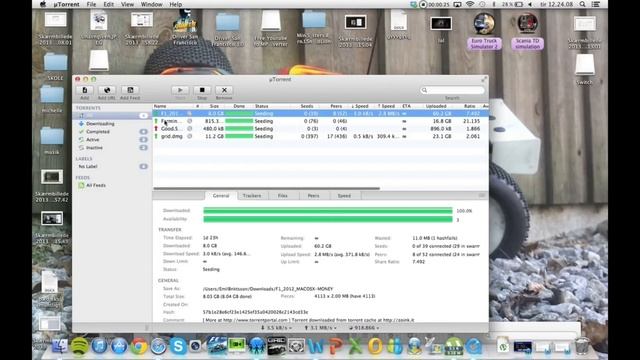This screenshot has height=360, width=640.
Task: Select the Downloading filter in sidebar
Action: click(100, 124)
